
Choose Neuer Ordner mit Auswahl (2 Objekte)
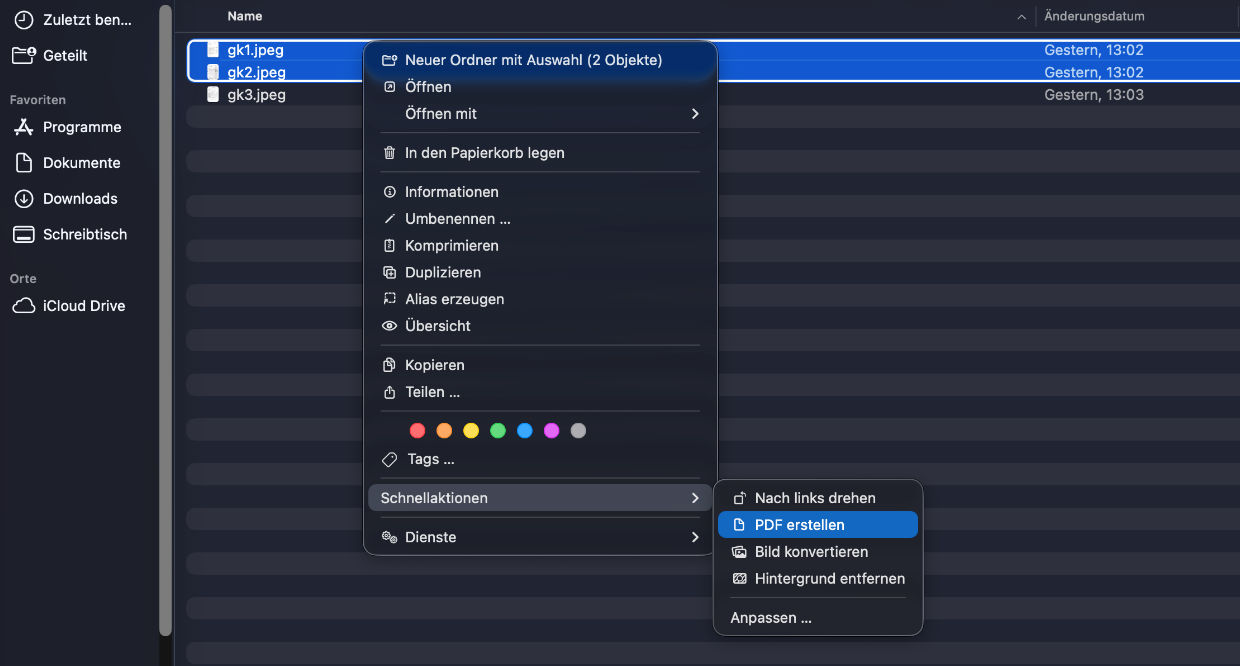click(x=533, y=60)
